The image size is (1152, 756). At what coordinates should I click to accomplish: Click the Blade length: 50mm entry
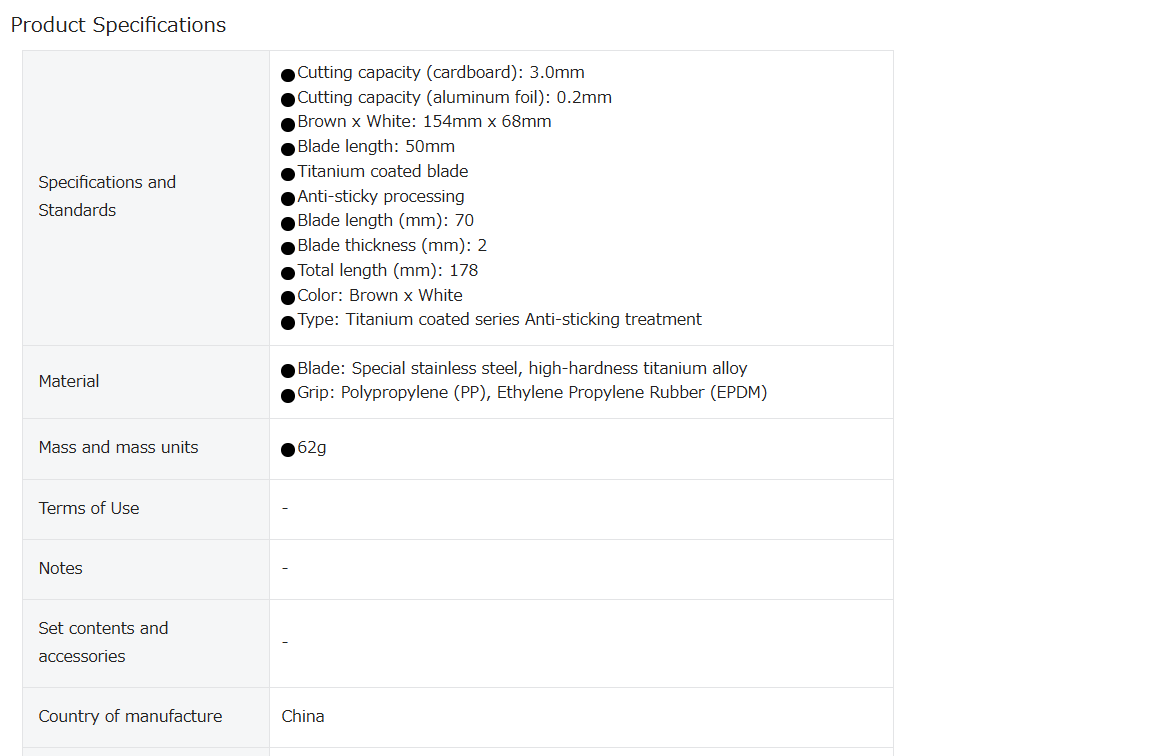(x=368, y=147)
